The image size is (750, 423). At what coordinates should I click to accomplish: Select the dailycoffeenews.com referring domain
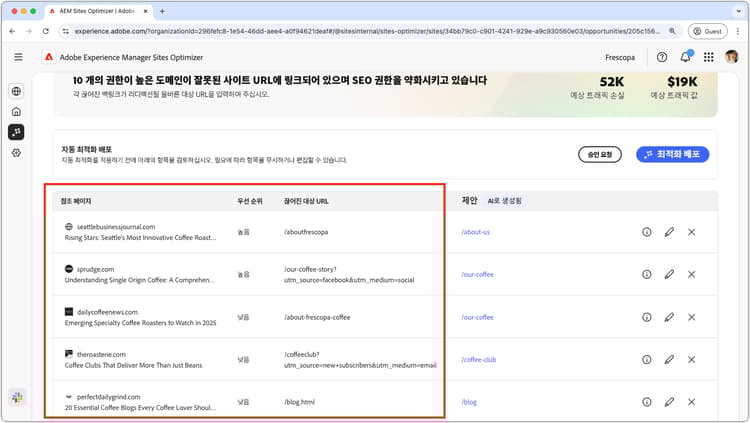[107, 312]
